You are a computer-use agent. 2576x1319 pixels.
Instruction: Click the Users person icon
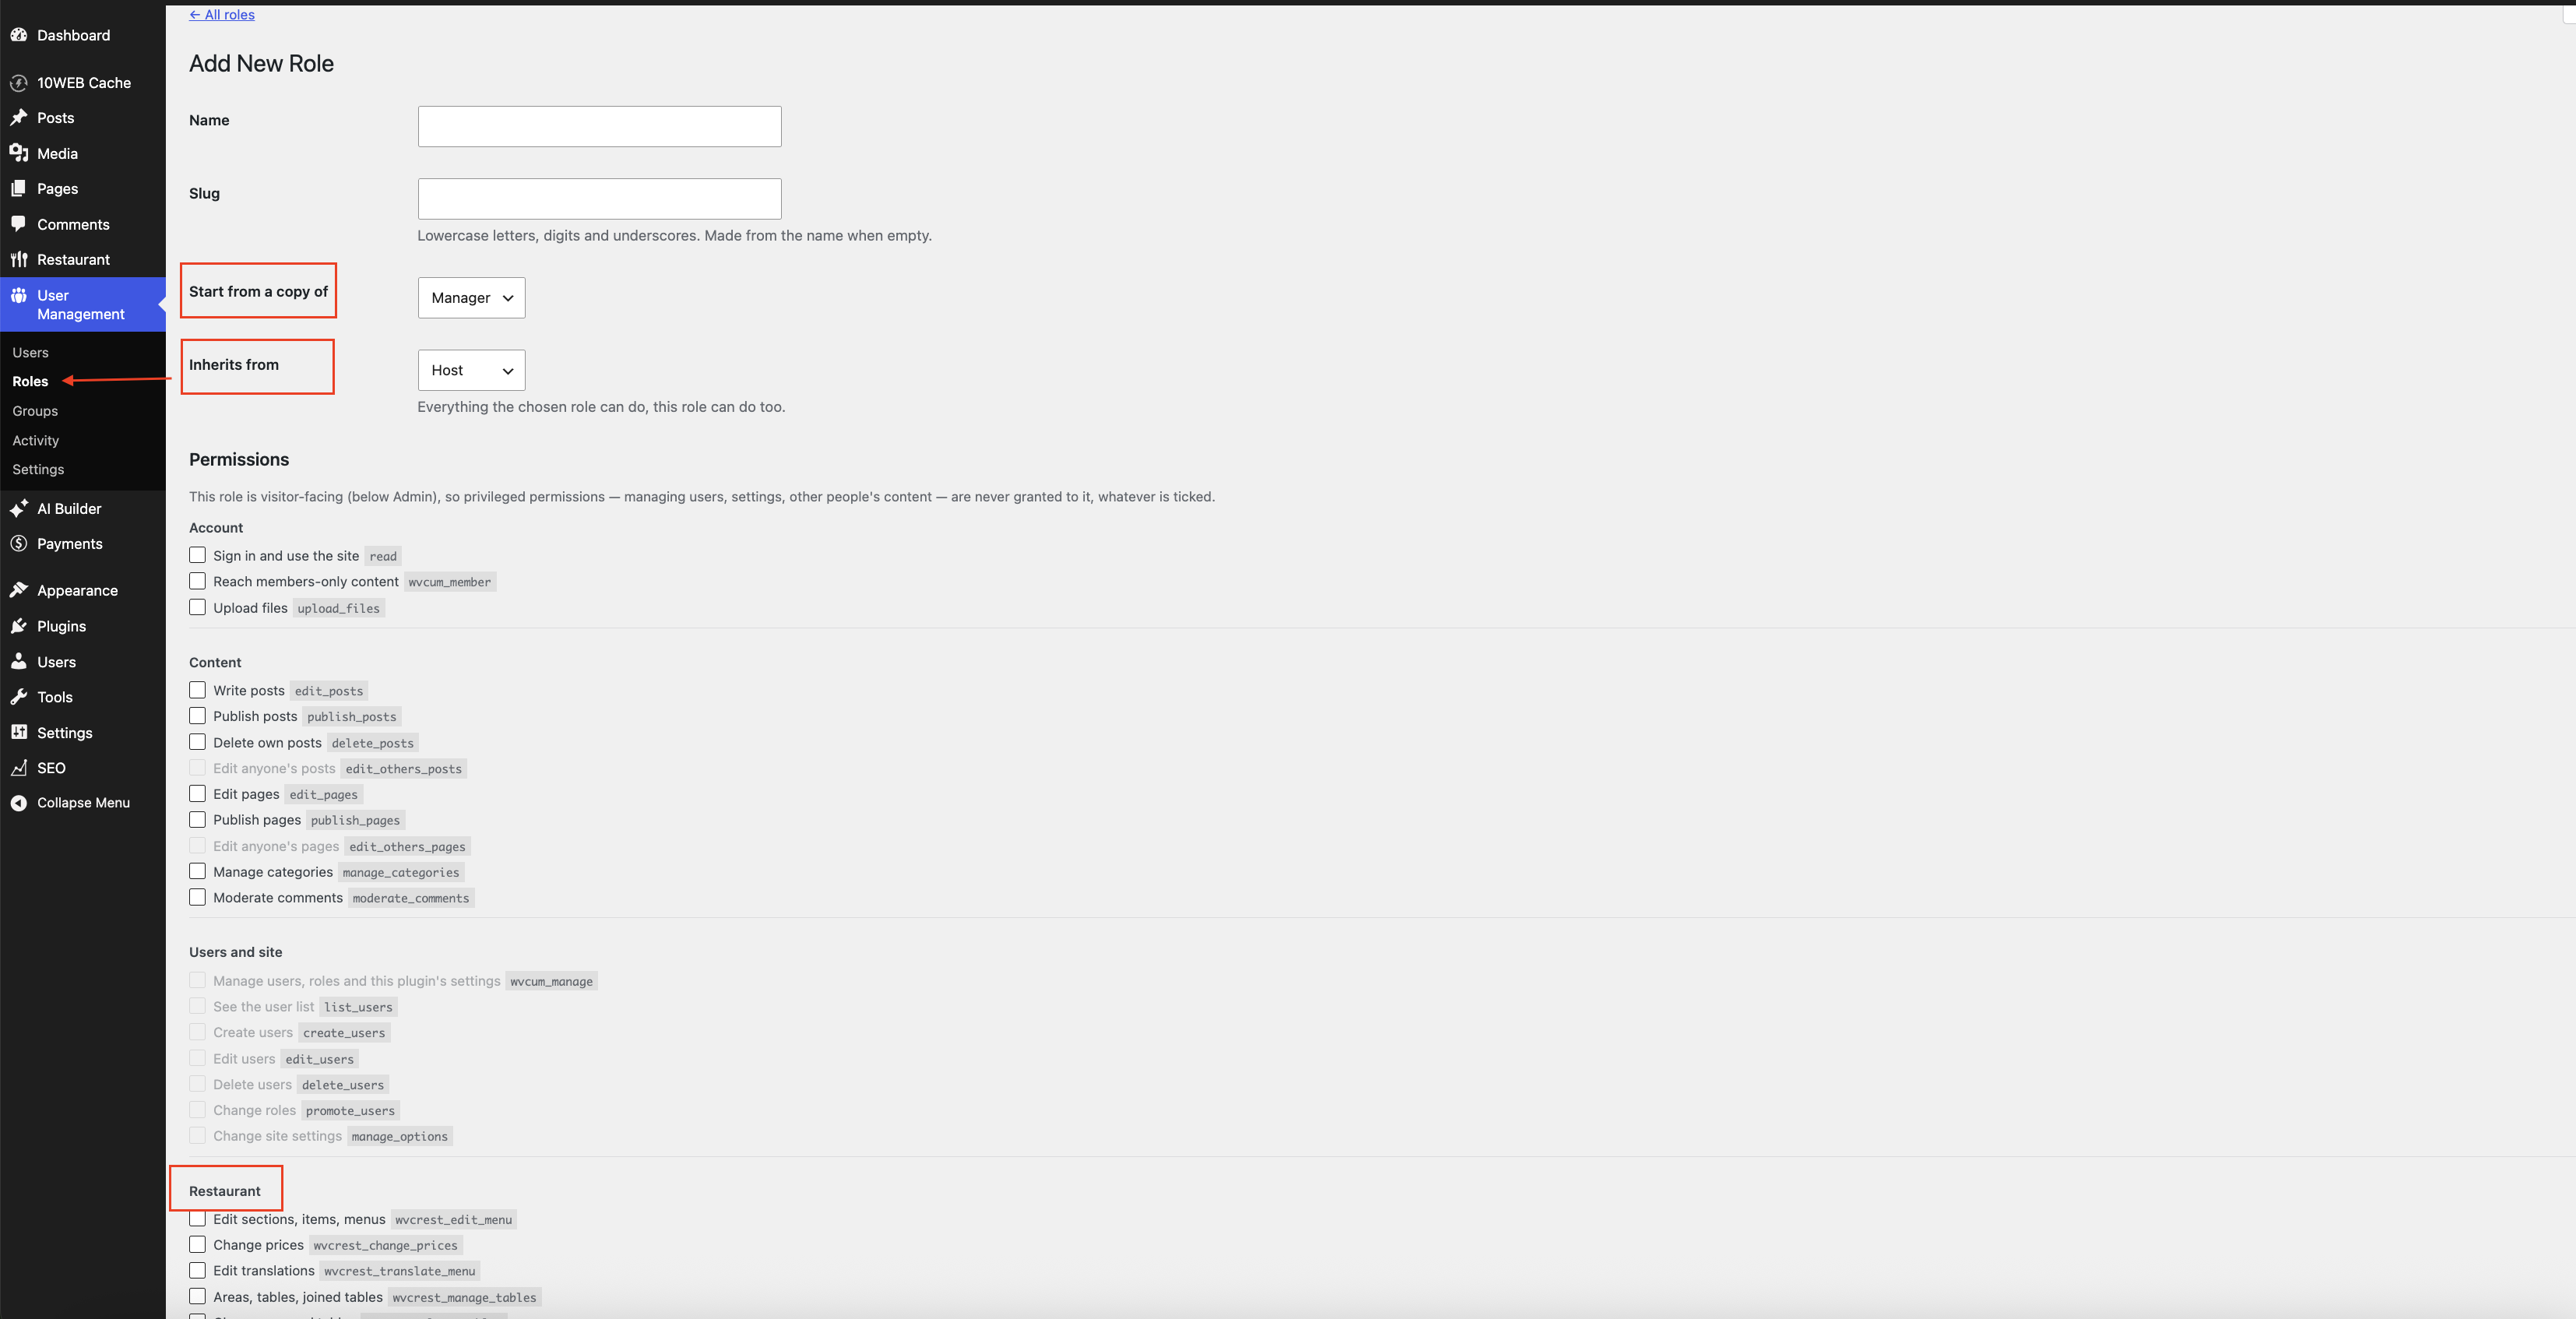point(18,662)
